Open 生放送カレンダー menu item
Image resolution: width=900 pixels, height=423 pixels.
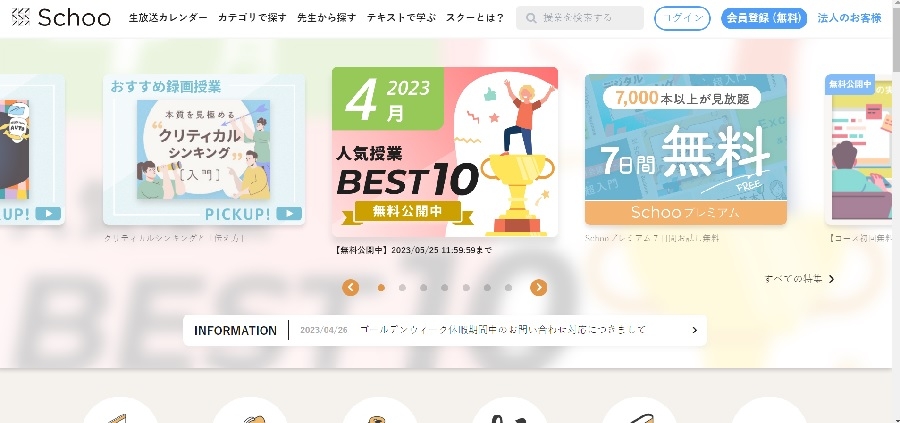[x=168, y=18]
